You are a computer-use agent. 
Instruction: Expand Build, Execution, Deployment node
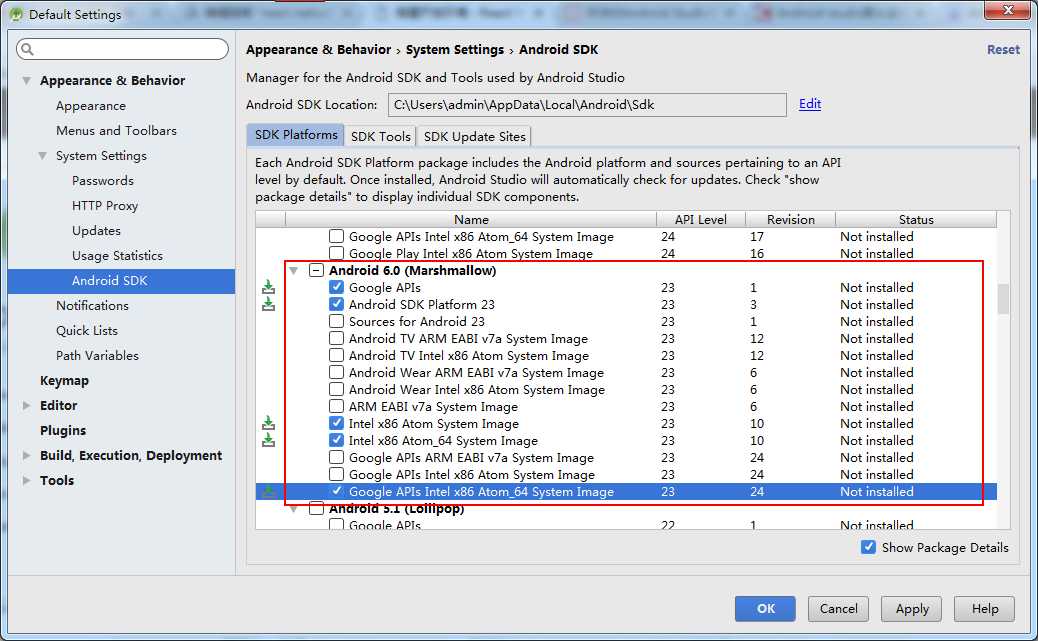26,456
